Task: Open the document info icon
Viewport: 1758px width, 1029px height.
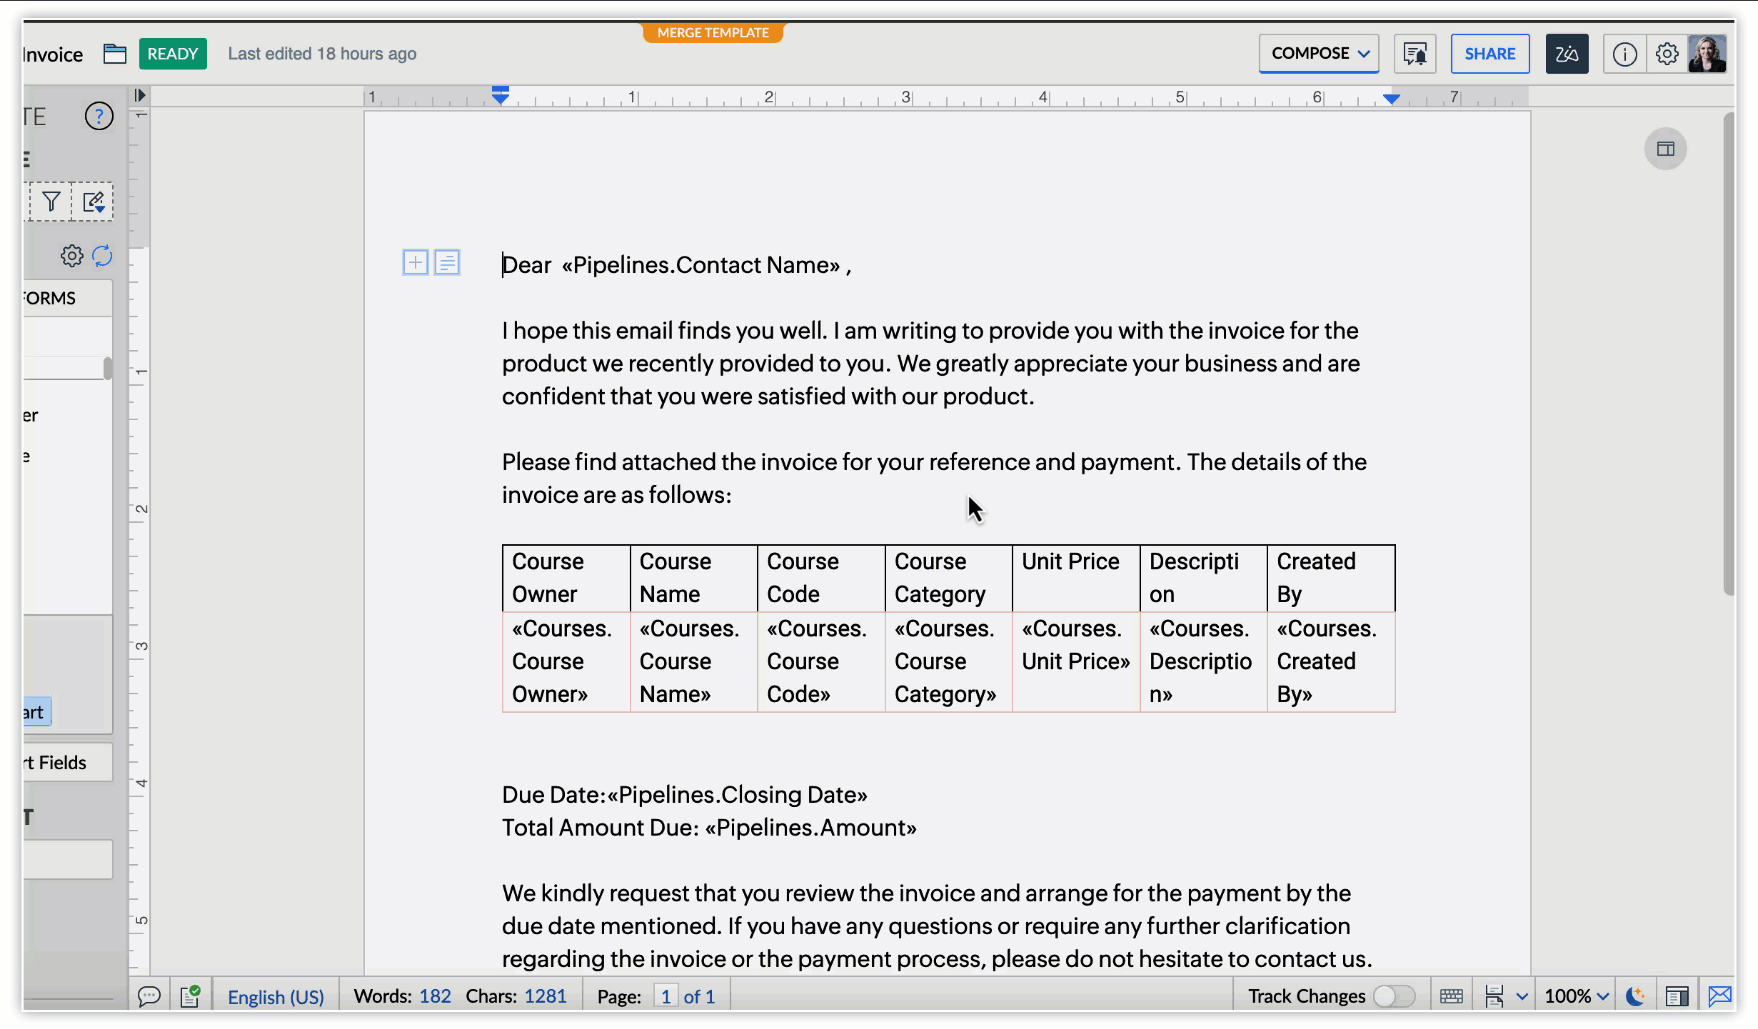Action: (x=1625, y=54)
